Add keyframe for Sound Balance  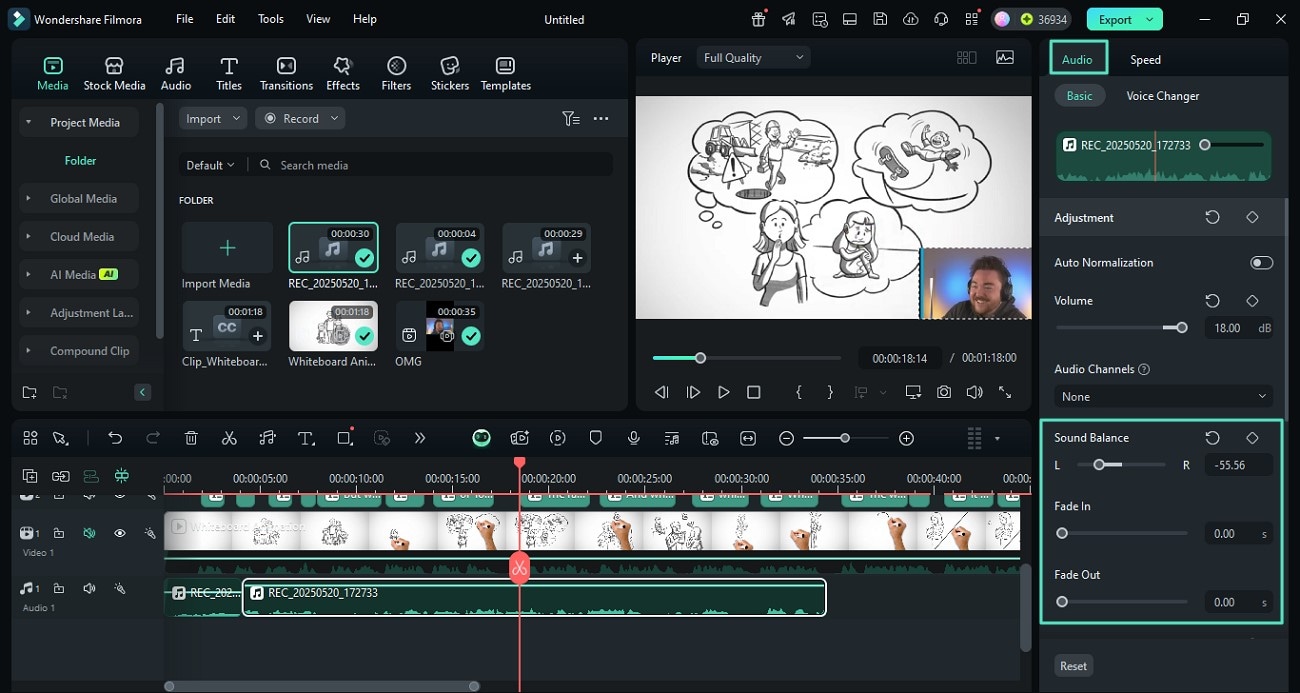[x=1252, y=438]
